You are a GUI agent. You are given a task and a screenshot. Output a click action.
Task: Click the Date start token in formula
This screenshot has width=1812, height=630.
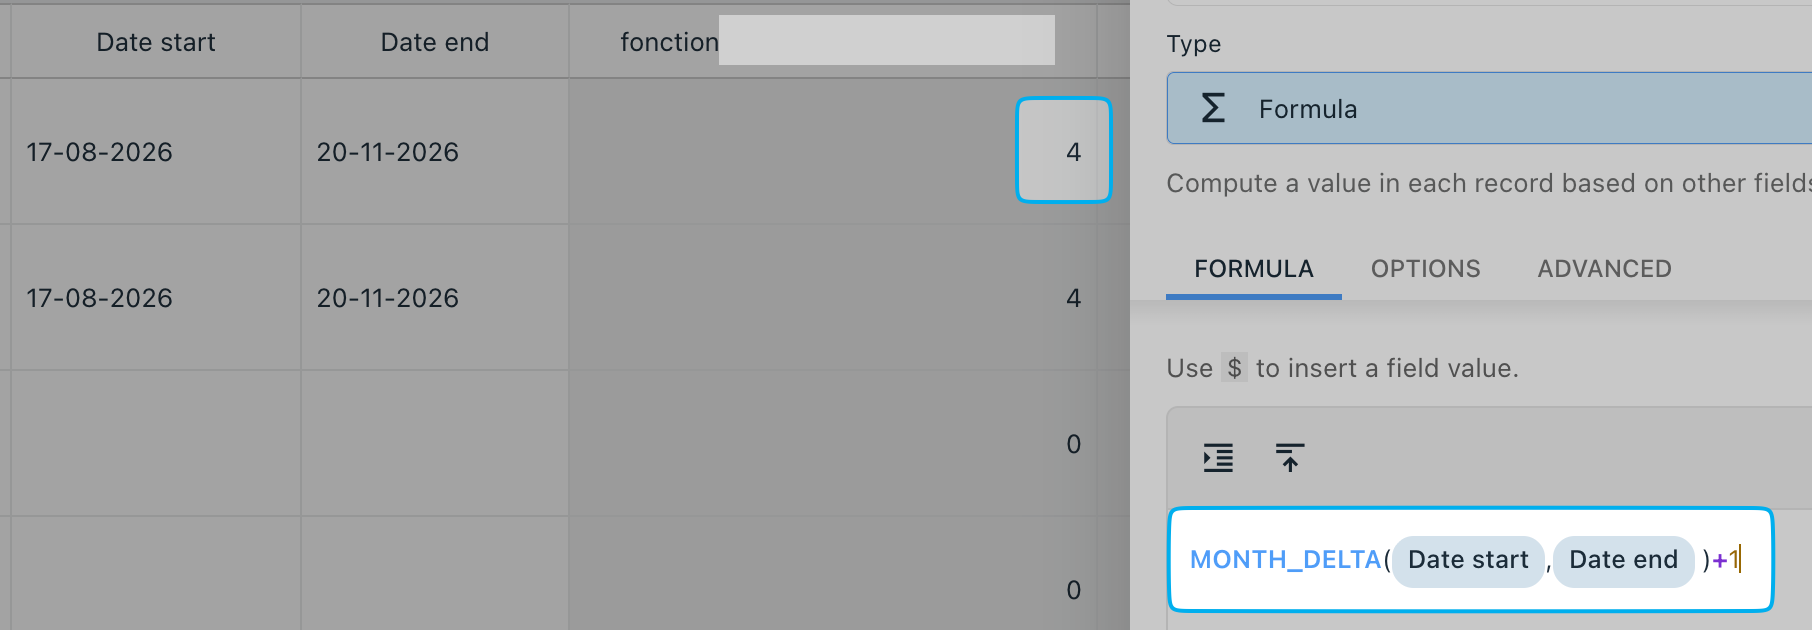click(1468, 560)
